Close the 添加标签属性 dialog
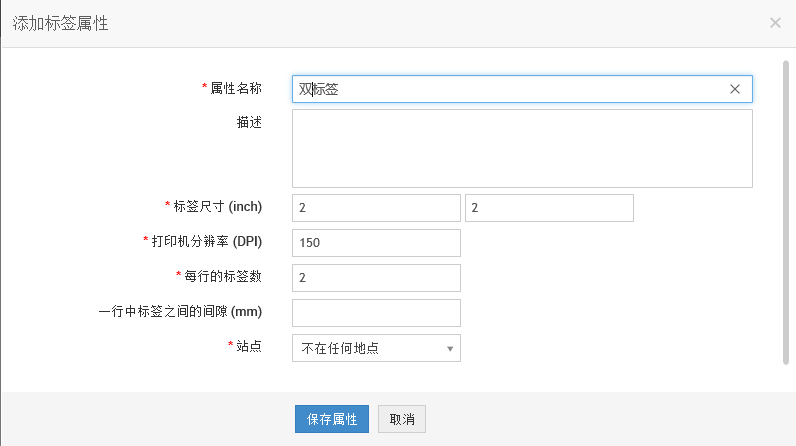796x446 pixels. [x=775, y=23]
